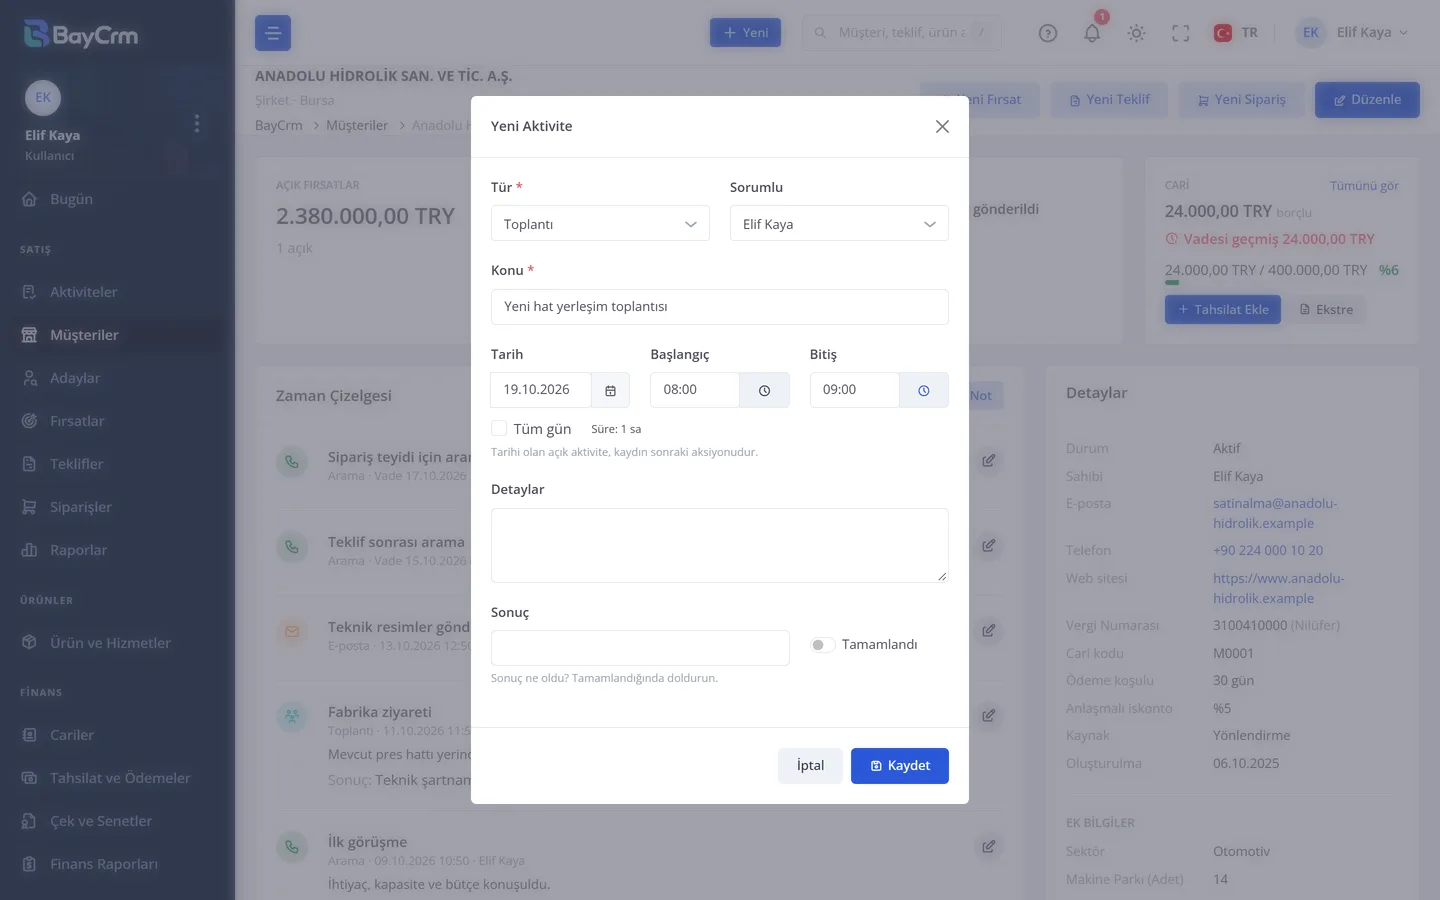This screenshot has width=1440, height=900.
Task: Open the help question mark icon
Action: (1048, 33)
